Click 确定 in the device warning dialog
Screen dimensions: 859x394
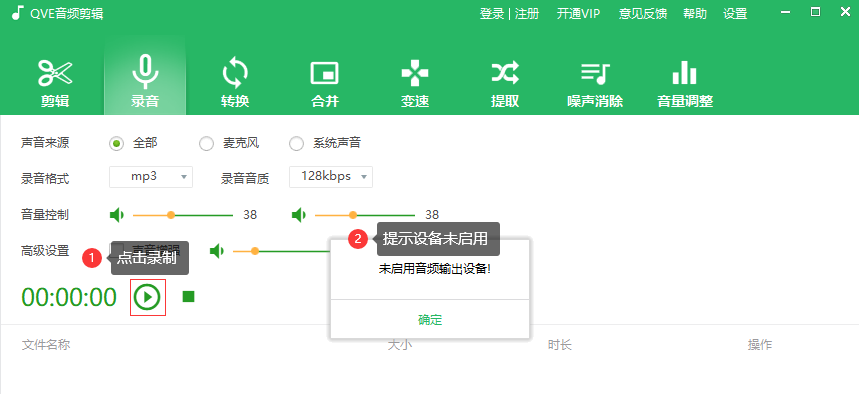(x=430, y=319)
